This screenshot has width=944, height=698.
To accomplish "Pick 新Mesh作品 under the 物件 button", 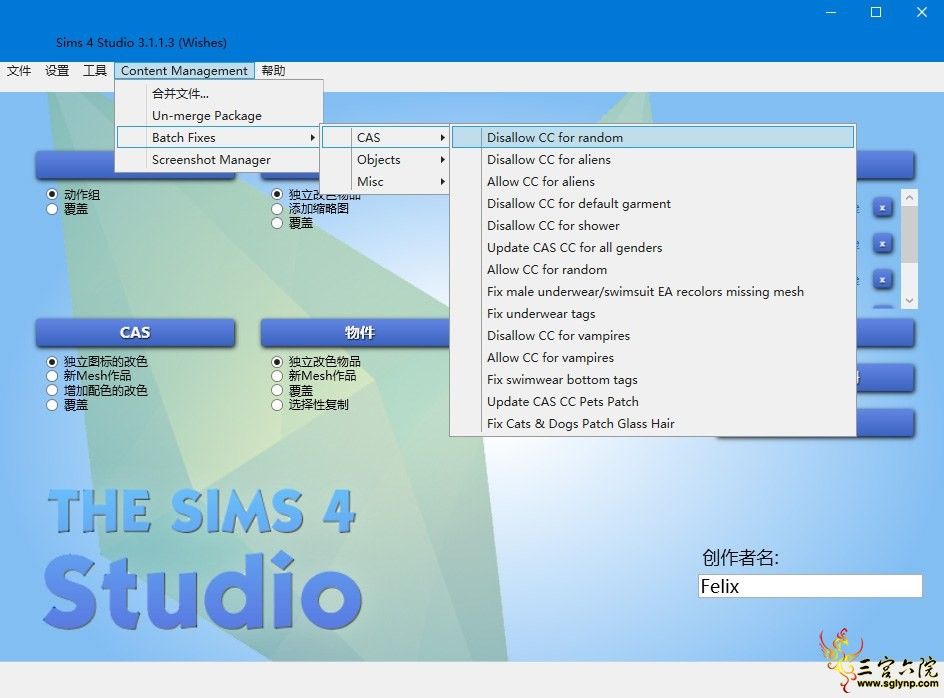I will click(277, 376).
